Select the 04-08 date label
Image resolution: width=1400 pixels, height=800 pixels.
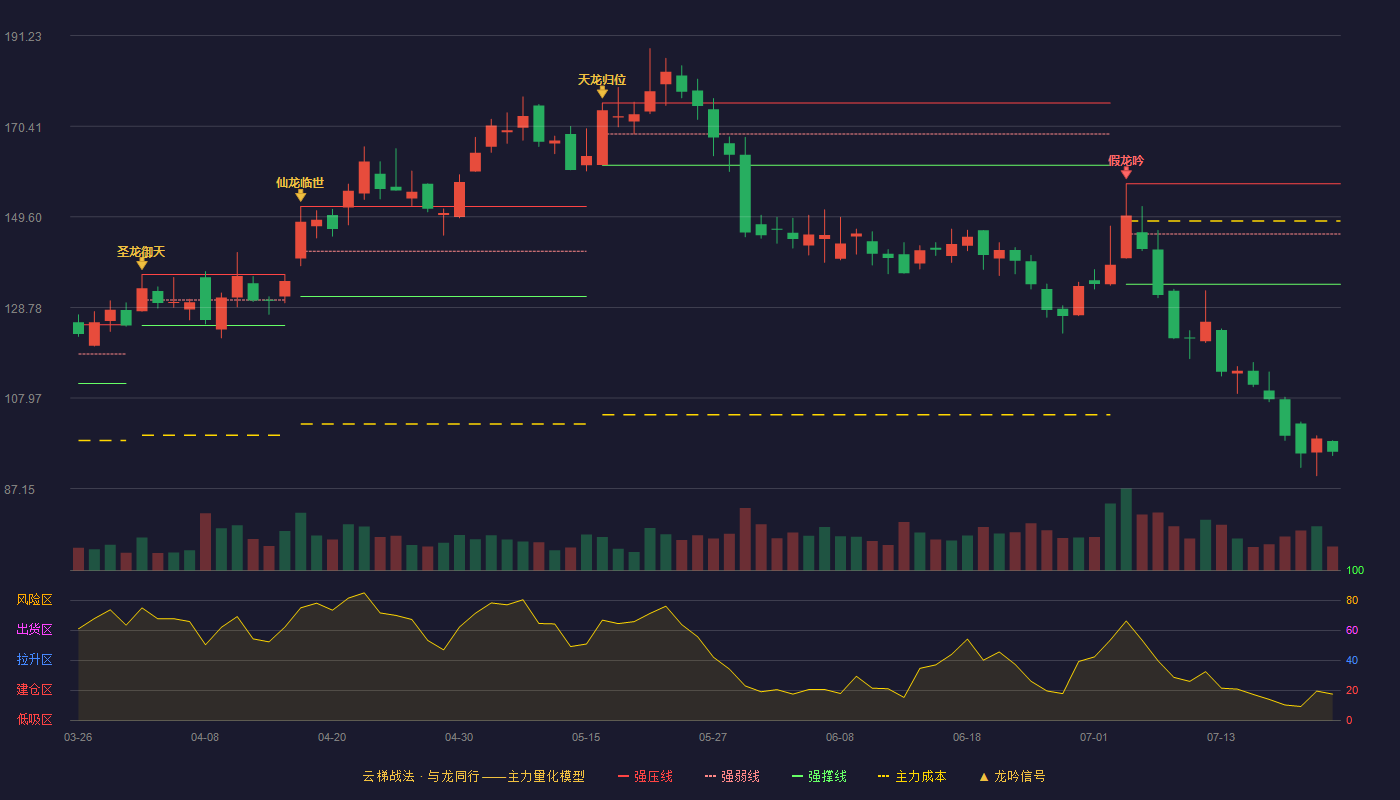point(205,737)
